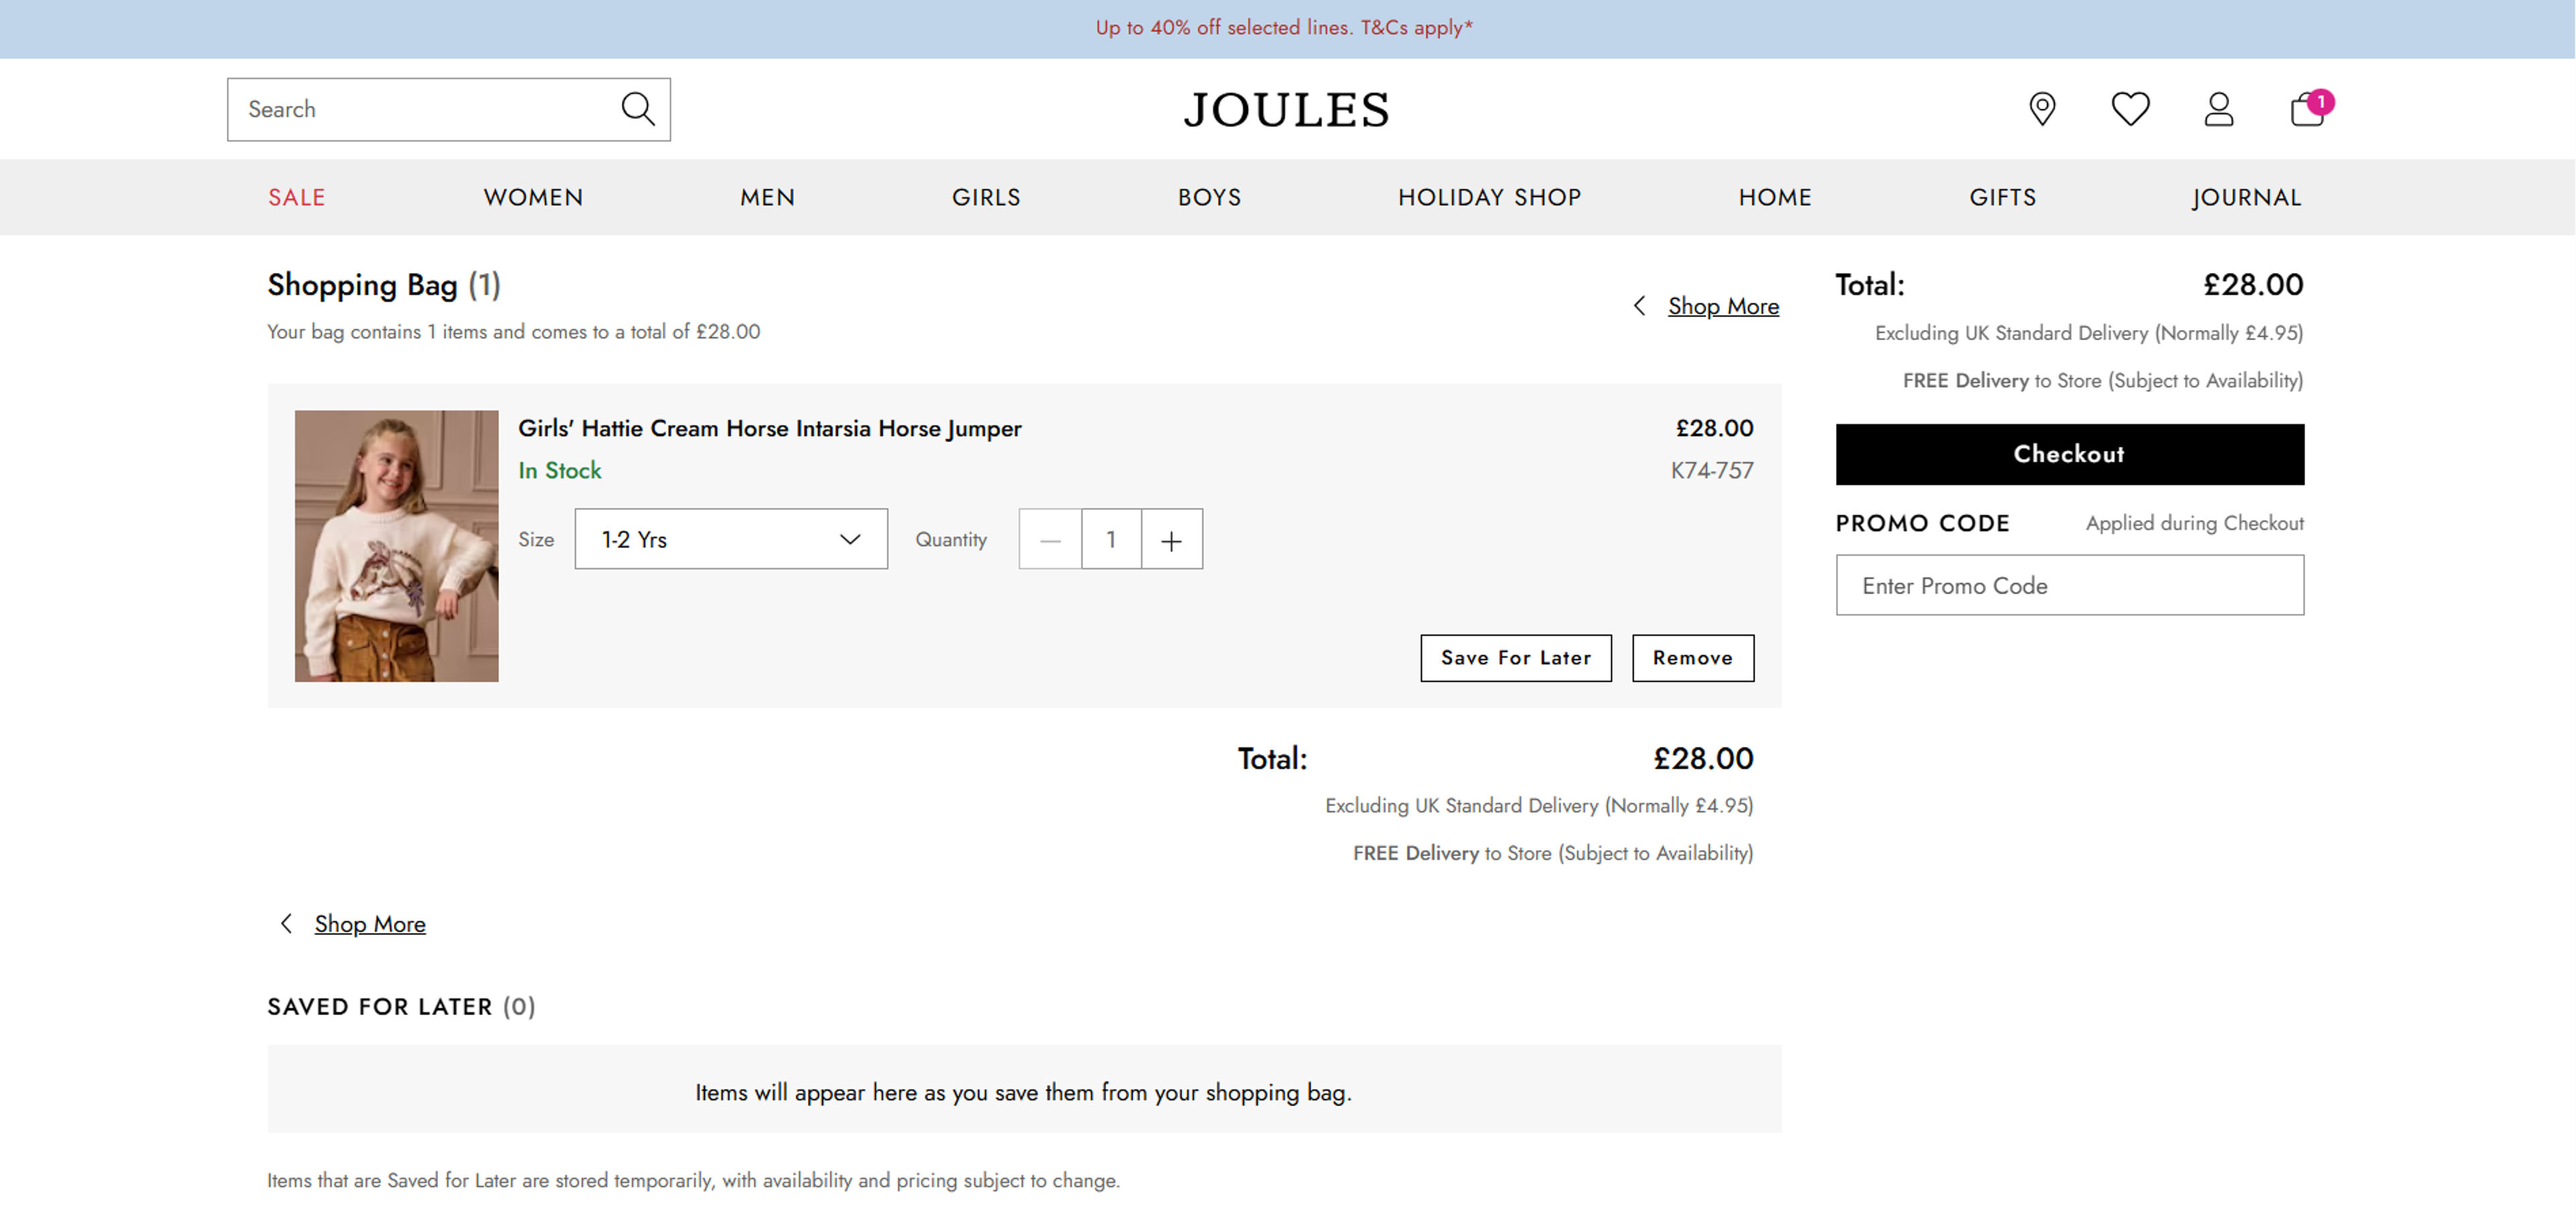Open the Size 1-2 Yrs dropdown
Image resolution: width=2576 pixels, height=1229 pixels.
point(731,539)
